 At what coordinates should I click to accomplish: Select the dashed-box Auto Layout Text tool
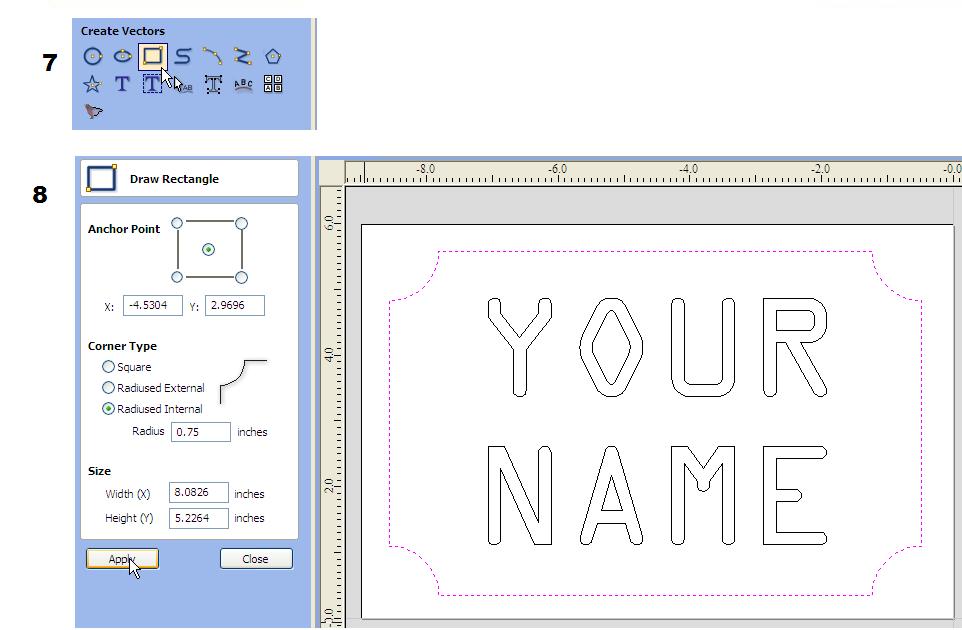[152, 84]
